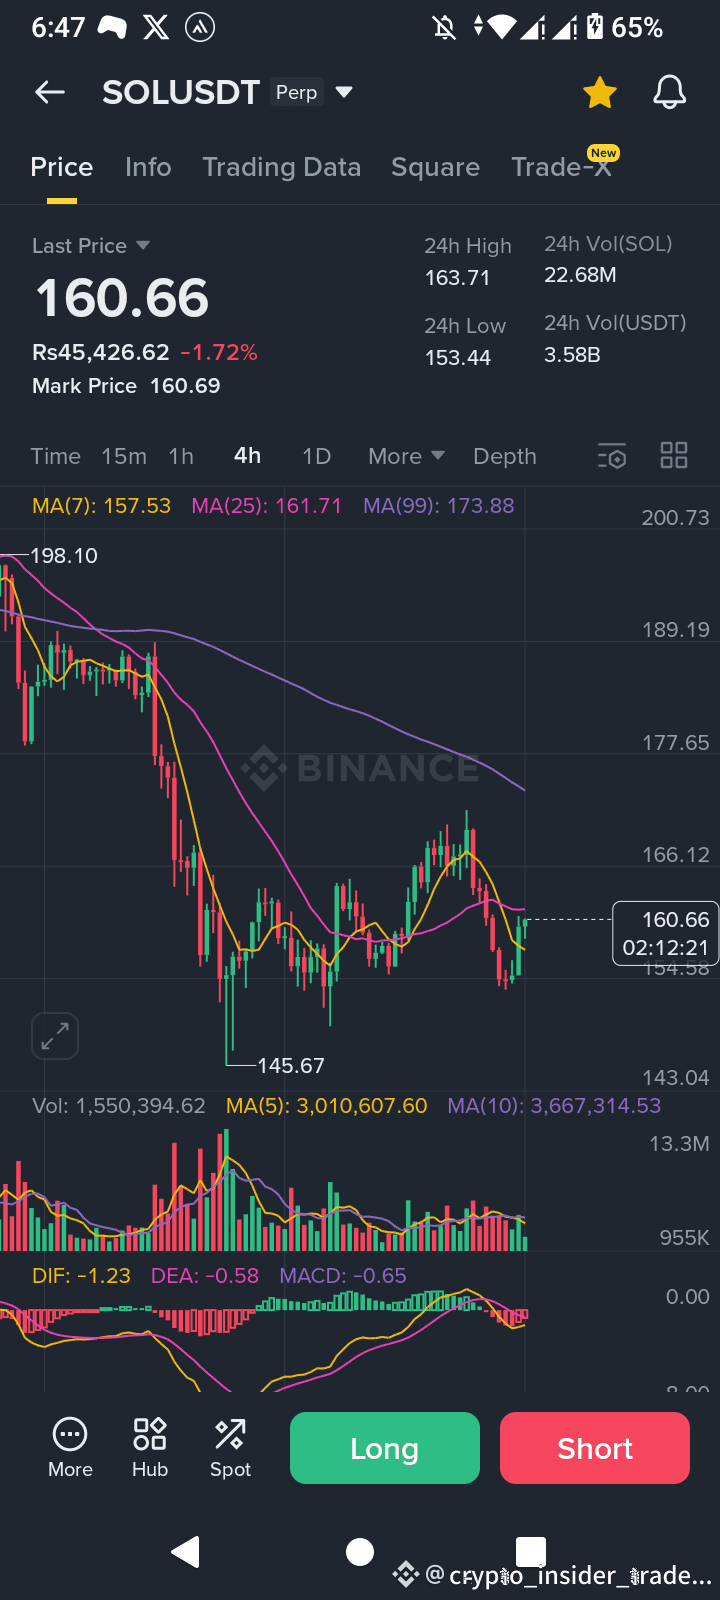
Task: Tap the fullscreen expand chart icon
Action: click(55, 1036)
